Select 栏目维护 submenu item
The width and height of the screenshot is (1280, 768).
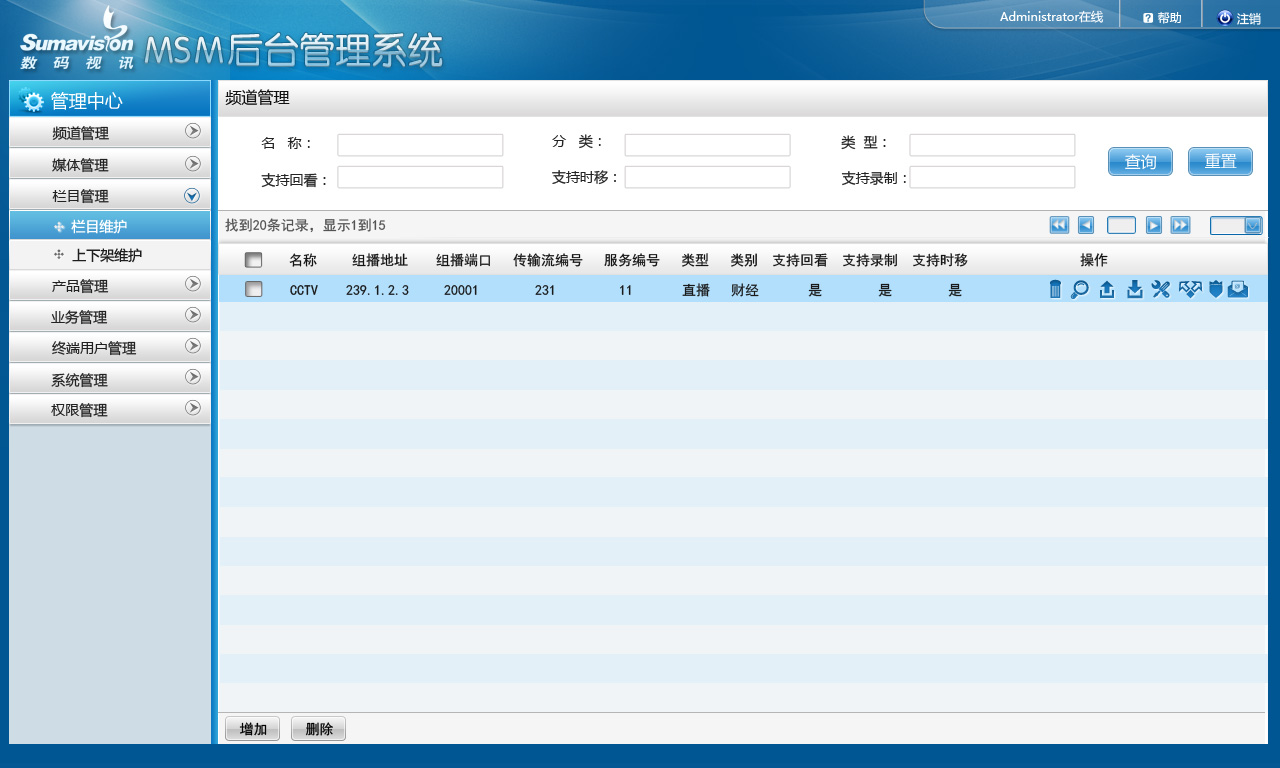(x=110, y=226)
